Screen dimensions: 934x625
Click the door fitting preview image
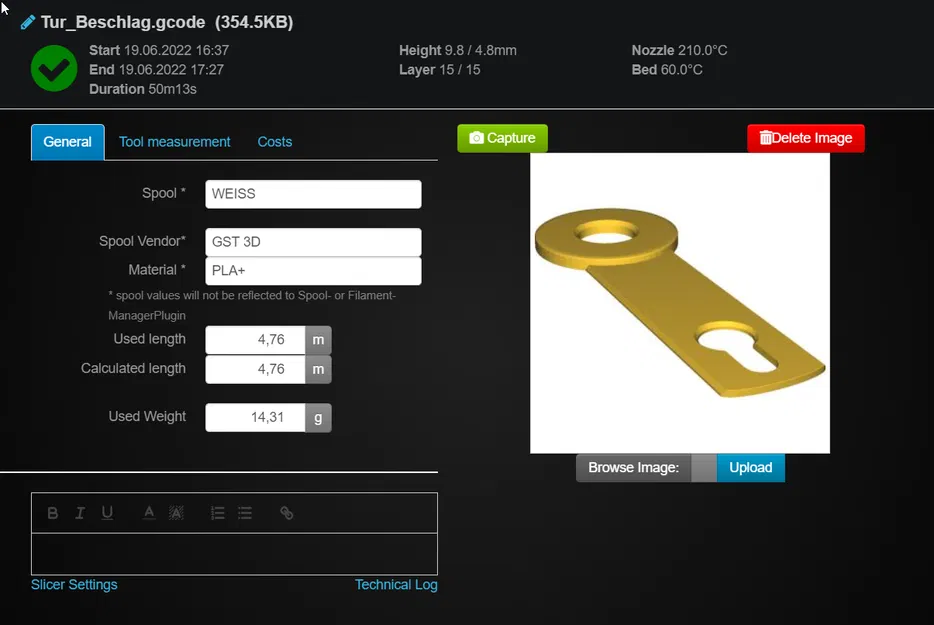click(680, 303)
